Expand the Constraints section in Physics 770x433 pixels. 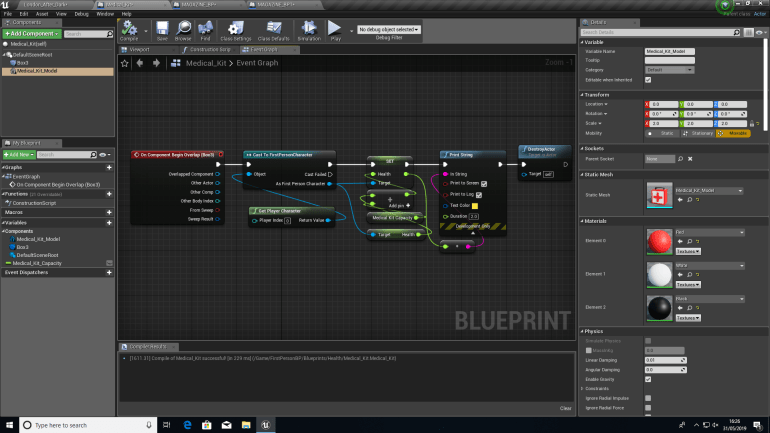click(x=582, y=389)
